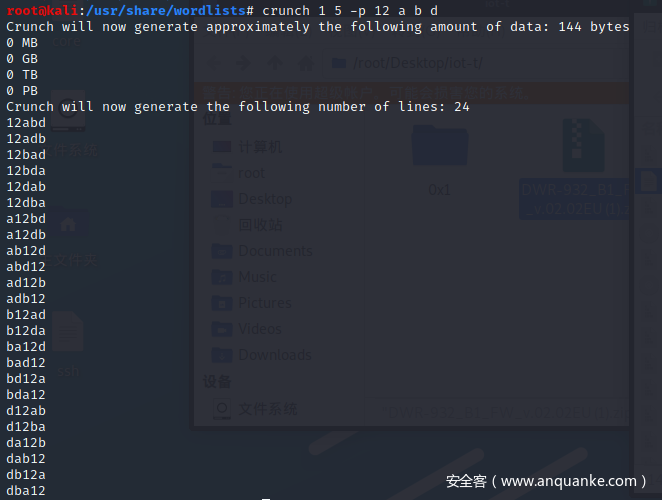Open root folder in file manager sidebar
662x500 pixels.
(239, 173)
